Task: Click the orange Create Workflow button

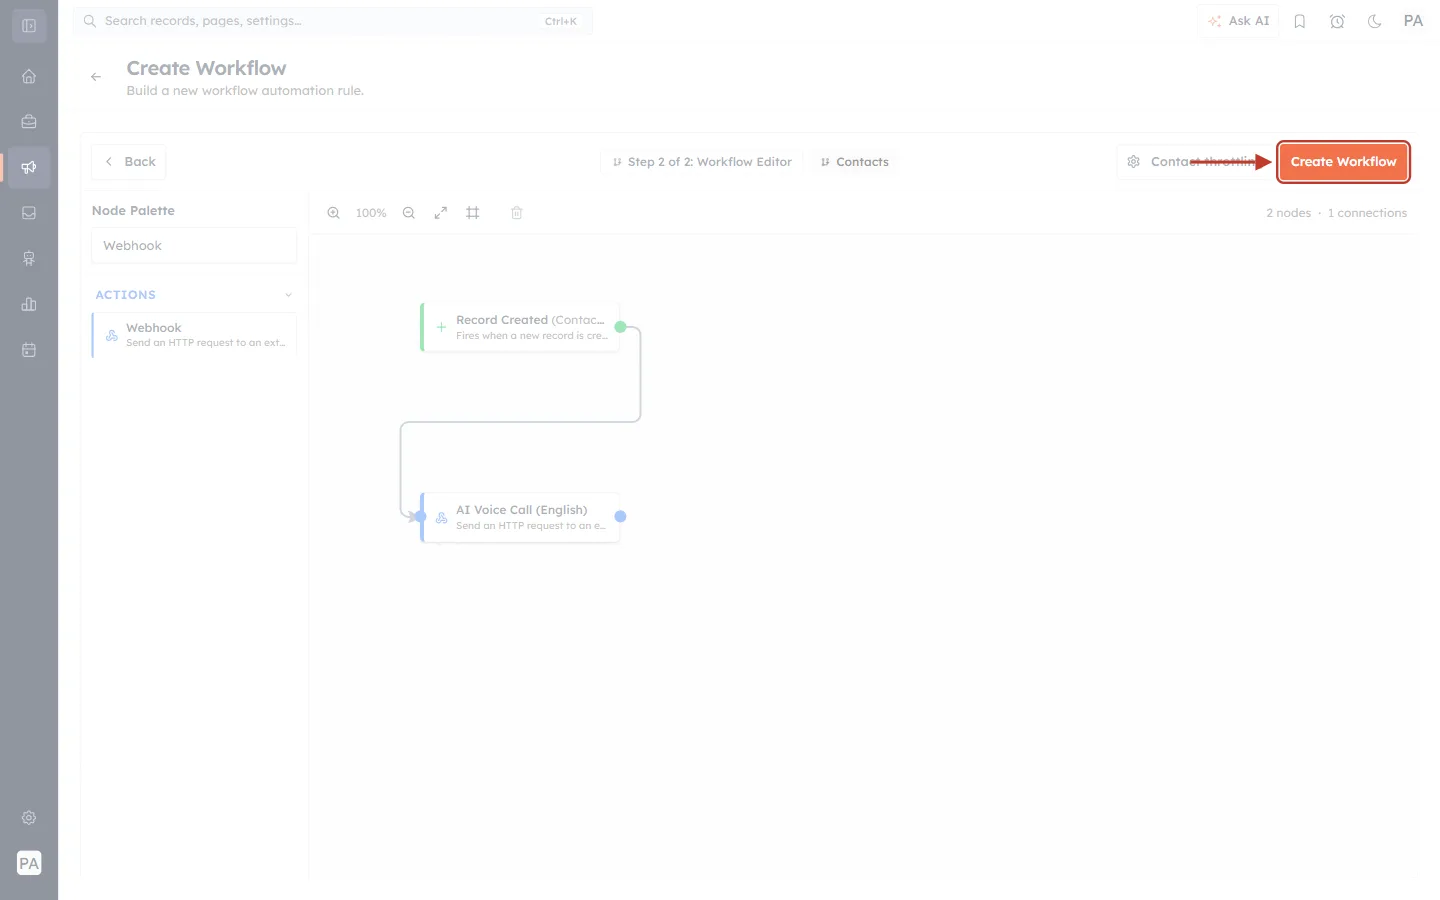Action: (x=1343, y=162)
